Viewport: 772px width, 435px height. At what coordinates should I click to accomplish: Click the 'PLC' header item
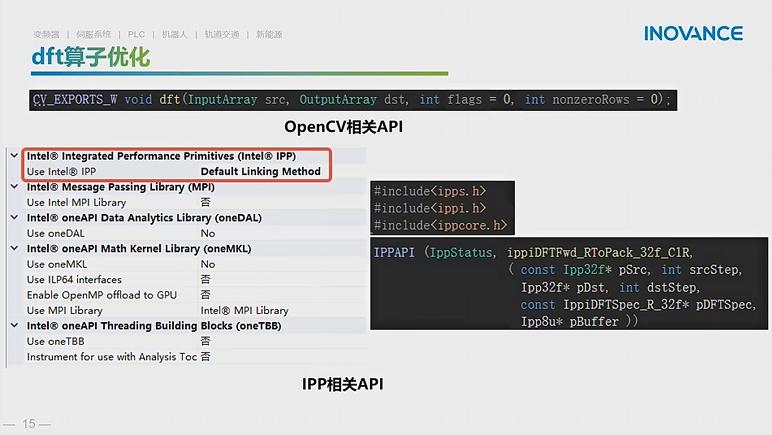[136, 34]
